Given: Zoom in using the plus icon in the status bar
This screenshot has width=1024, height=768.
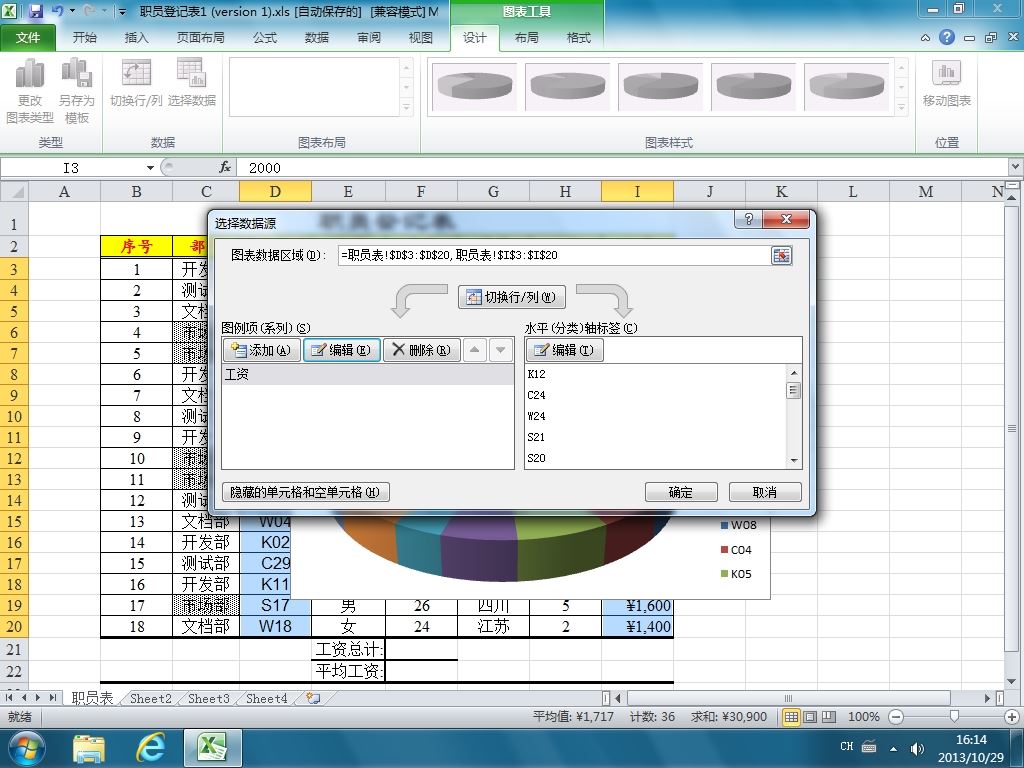Looking at the screenshot, I should 1012,717.
